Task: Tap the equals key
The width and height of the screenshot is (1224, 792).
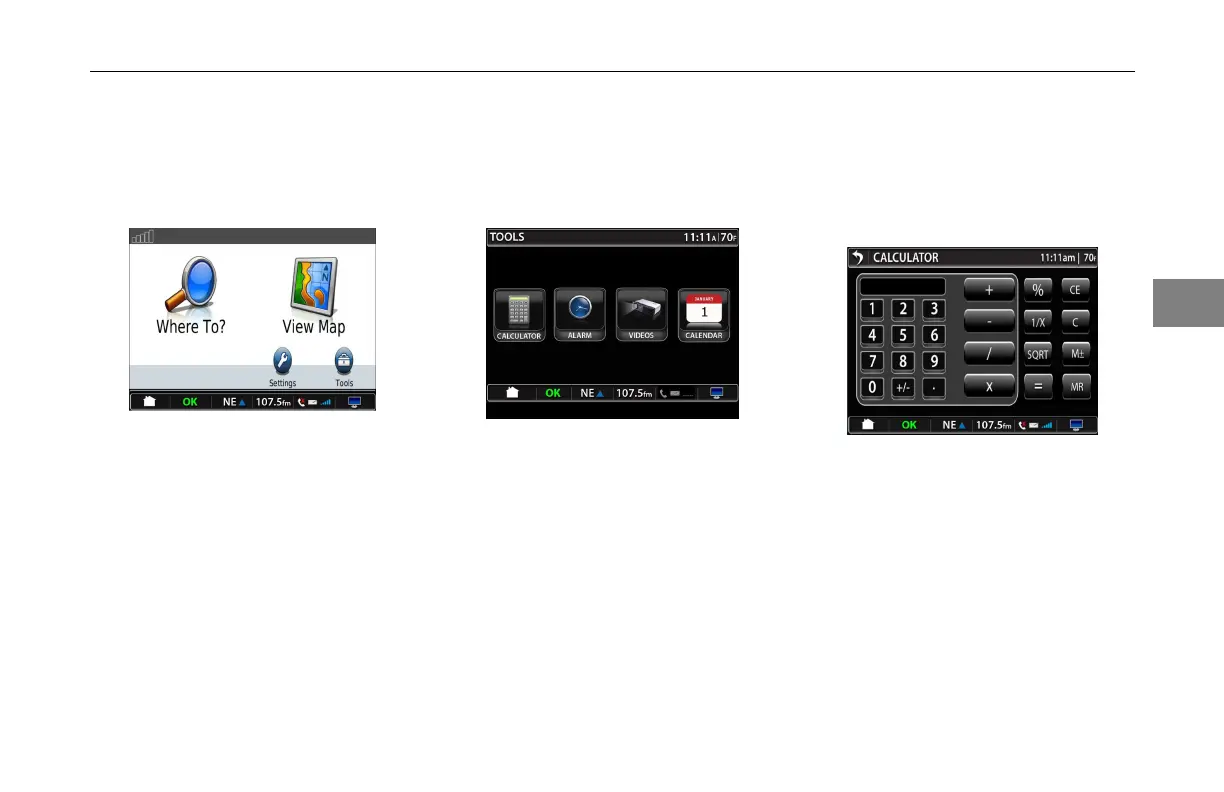Action: tap(1038, 386)
